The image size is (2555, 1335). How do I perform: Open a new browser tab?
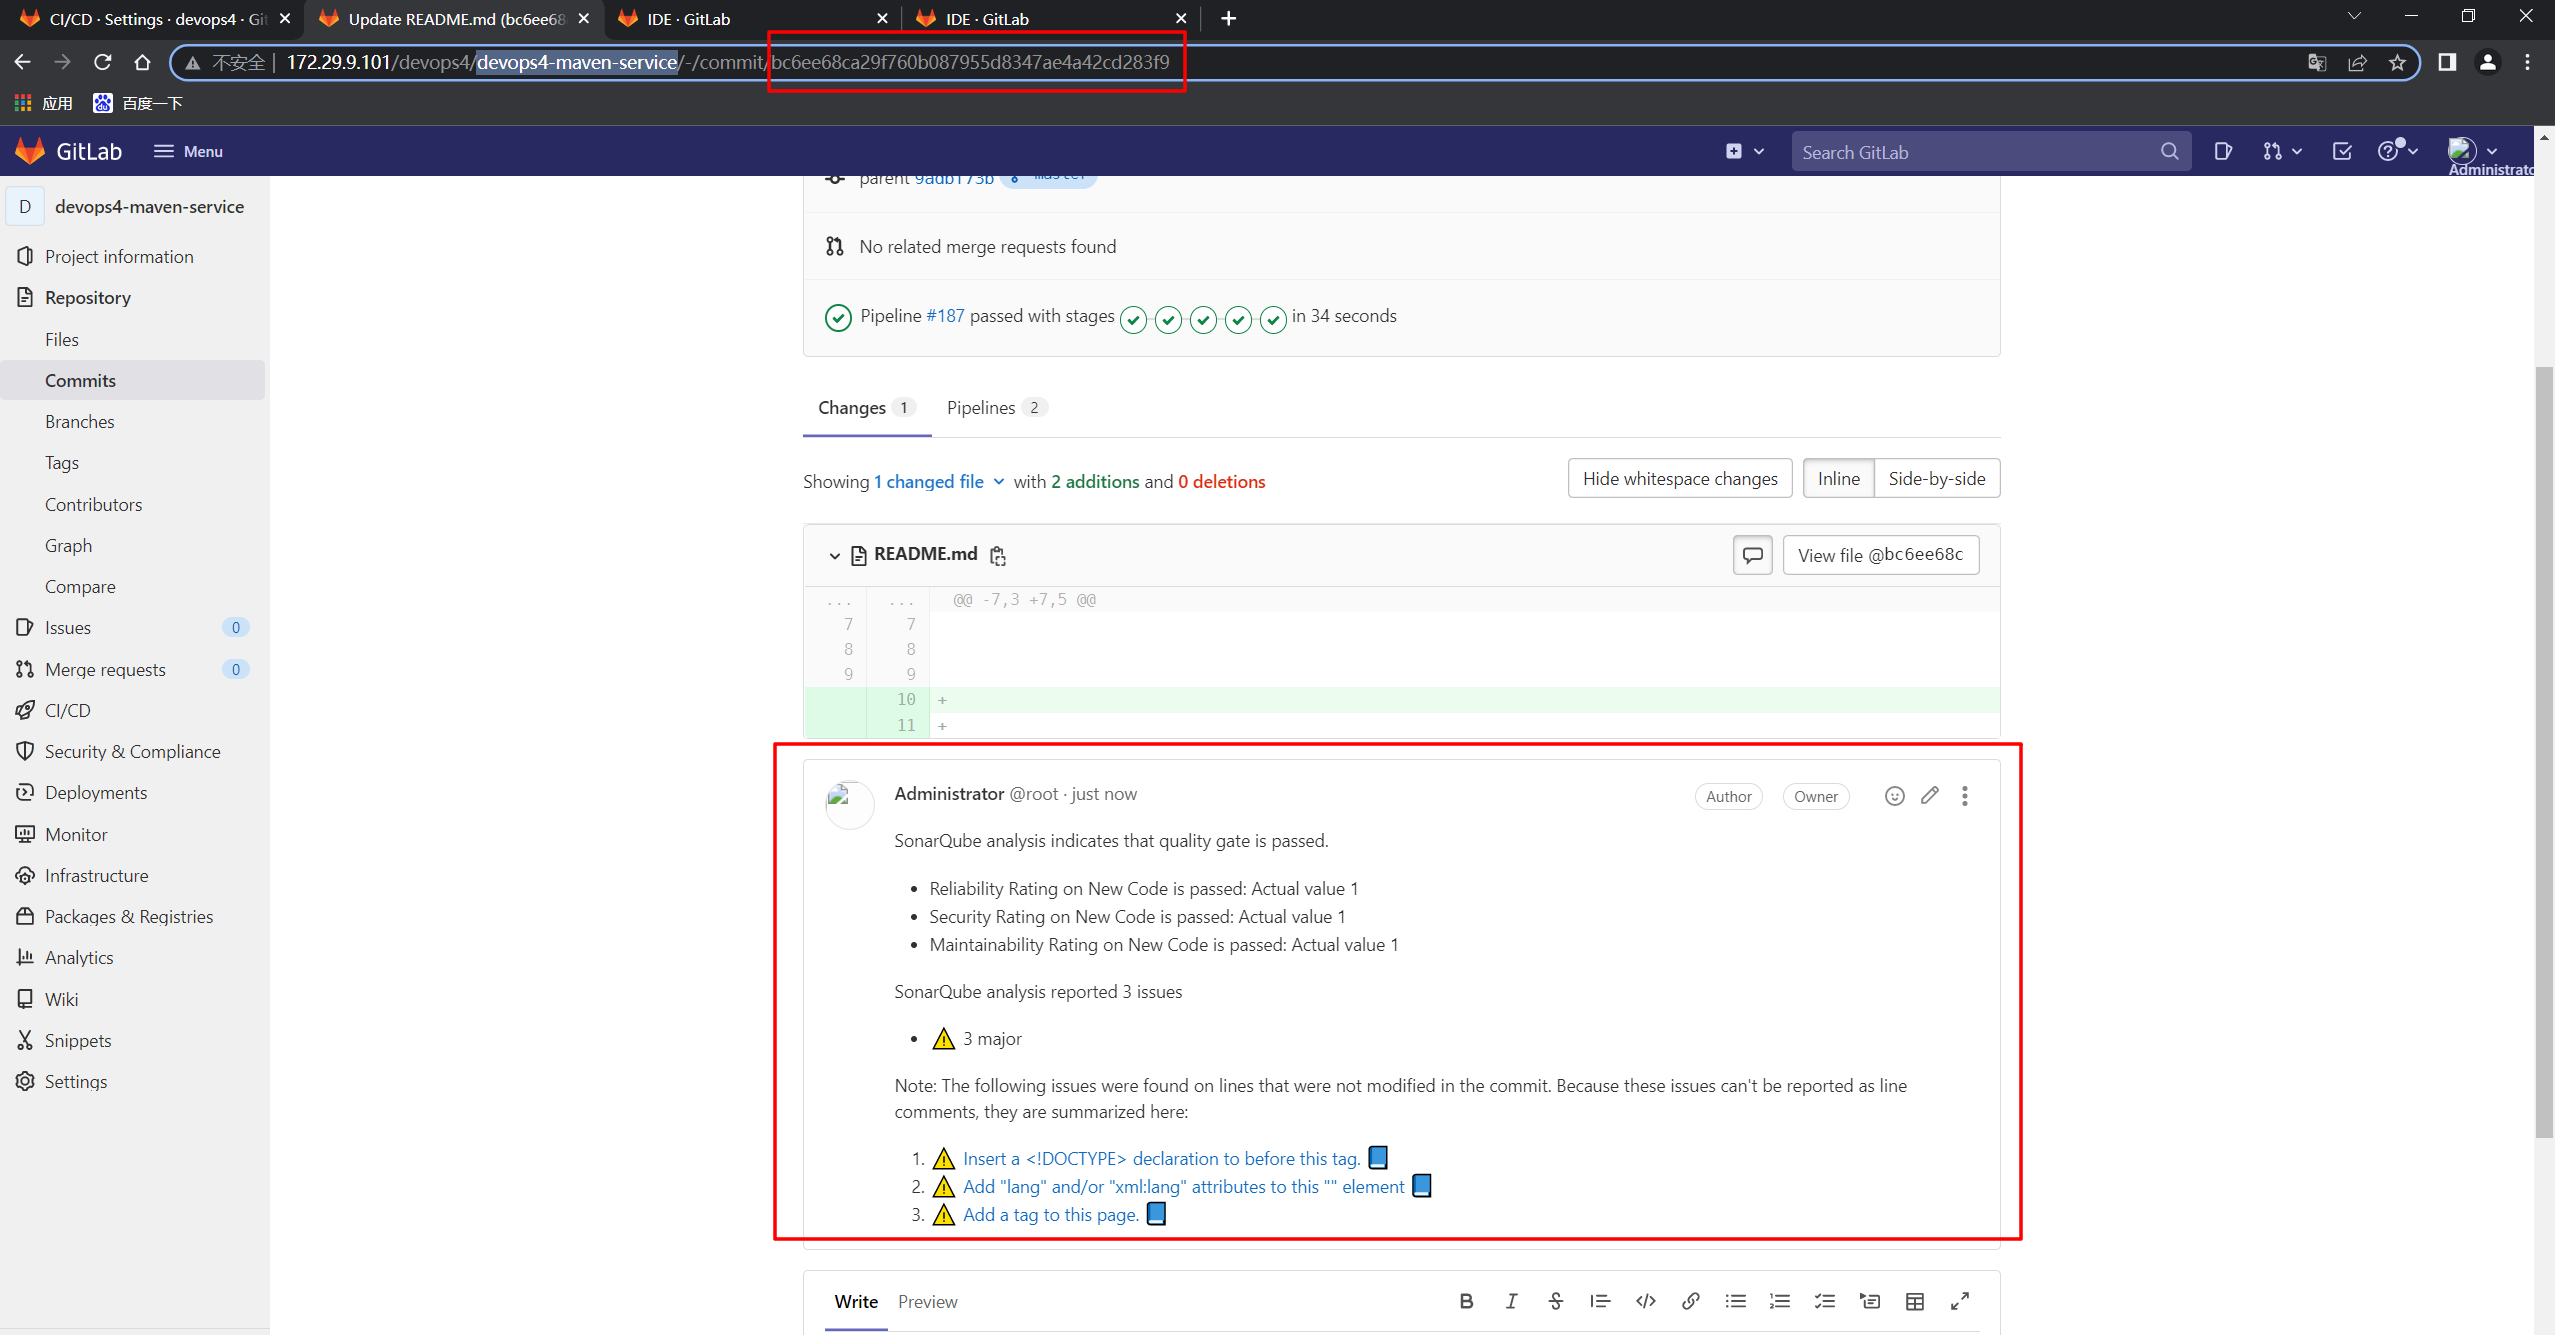(1228, 18)
